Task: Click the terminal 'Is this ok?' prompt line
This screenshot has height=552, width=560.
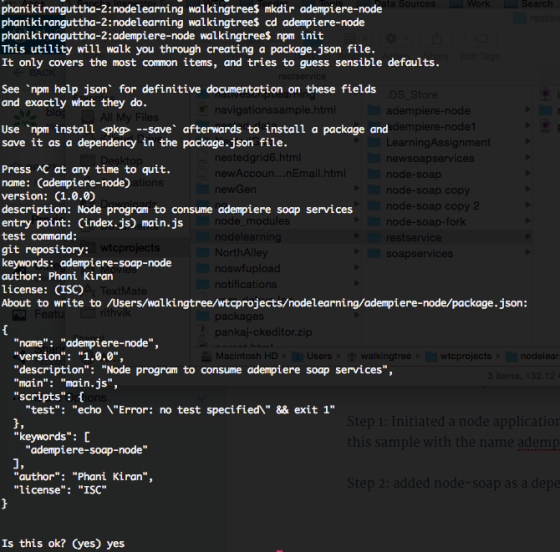Action: pos(63,543)
